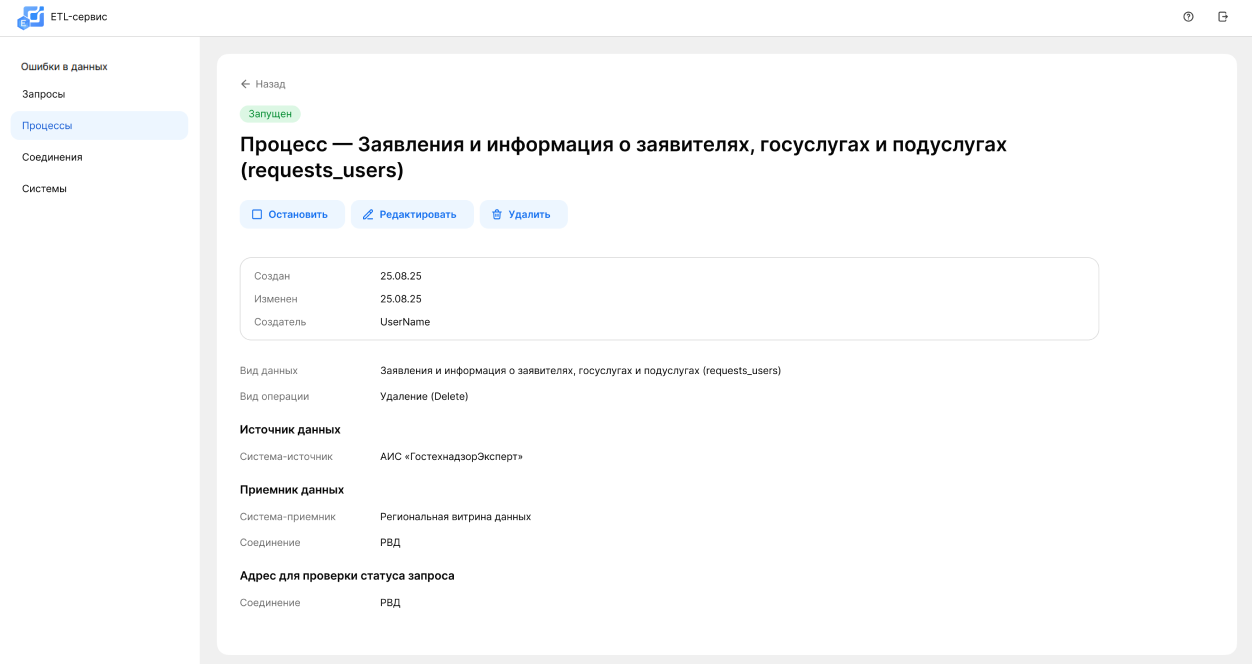Screen dimensions: 1252x664
Task: Click the Назад link text
Action: 270,84
